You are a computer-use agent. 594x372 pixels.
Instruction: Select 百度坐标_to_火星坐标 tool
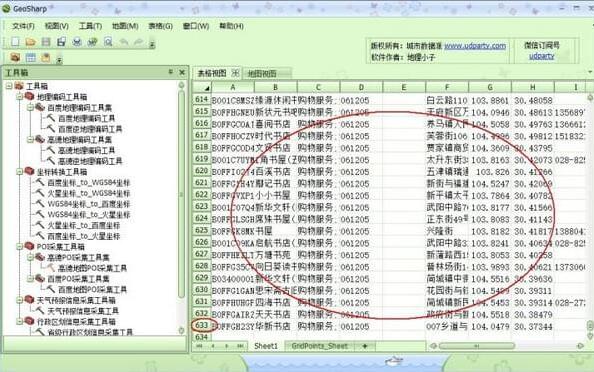[83, 236]
